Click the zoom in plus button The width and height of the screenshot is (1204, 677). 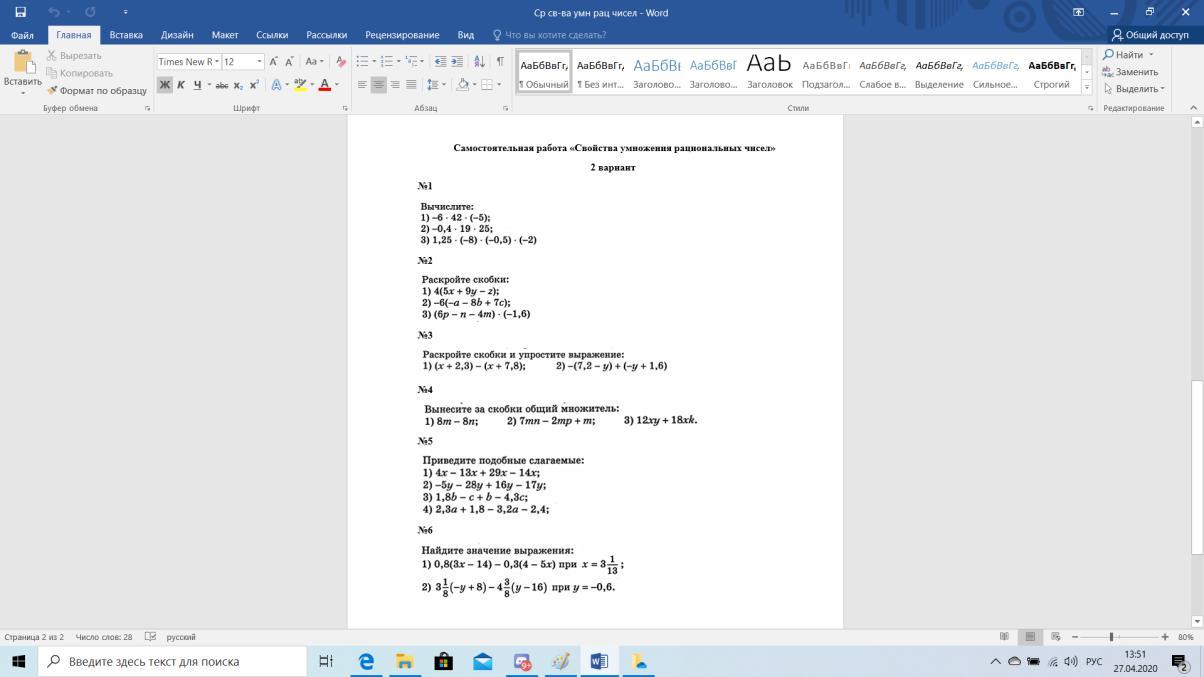click(1165, 637)
